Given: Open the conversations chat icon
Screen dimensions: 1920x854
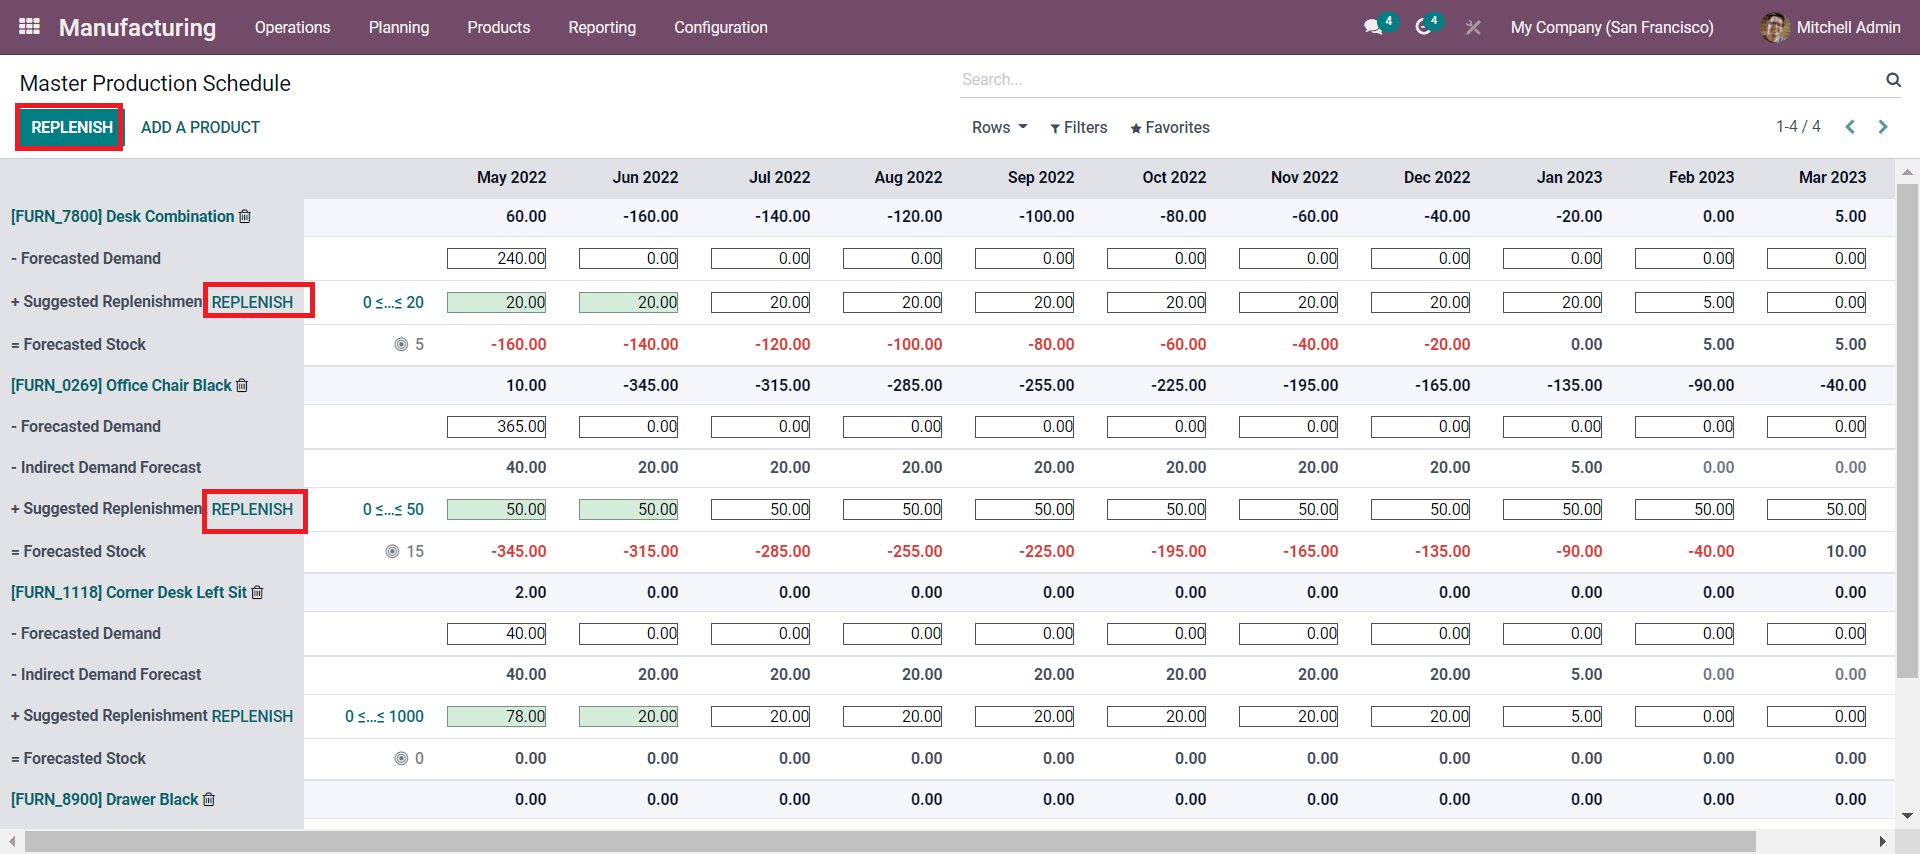Looking at the screenshot, I should [1373, 27].
